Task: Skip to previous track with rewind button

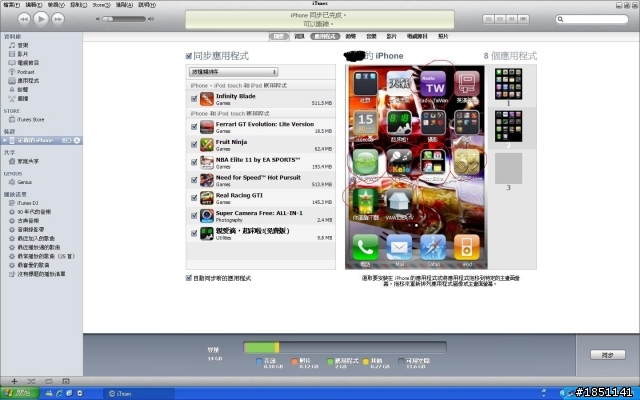Action: [x=24, y=19]
